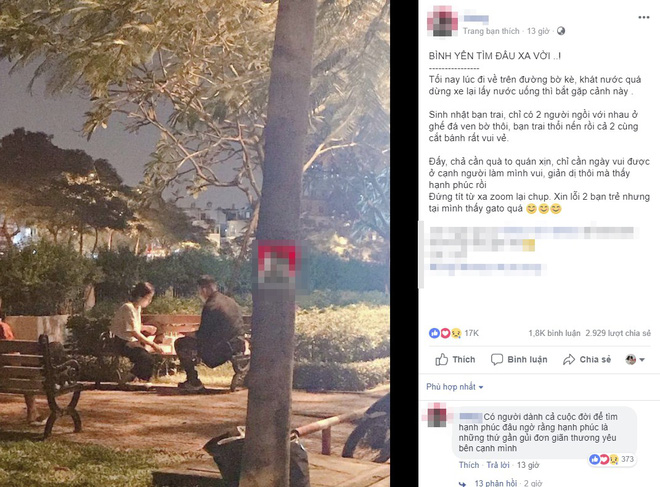Click Thích under the top comment
This screenshot has height=487, width=660.
click(469, 465)
